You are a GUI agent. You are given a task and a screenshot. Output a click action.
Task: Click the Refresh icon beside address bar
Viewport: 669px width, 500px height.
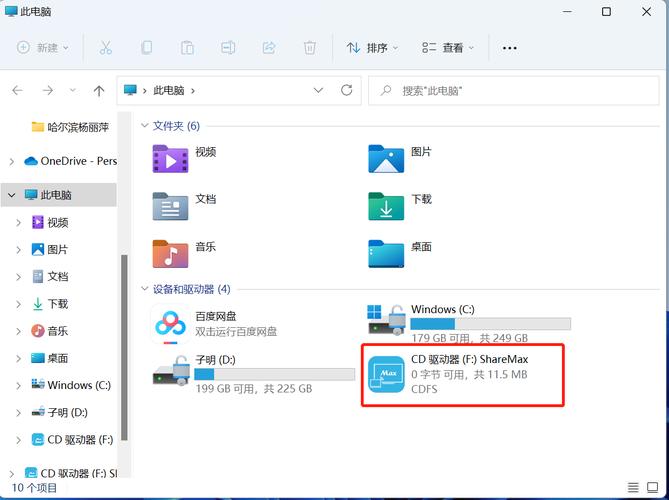[x=346, y=90]
